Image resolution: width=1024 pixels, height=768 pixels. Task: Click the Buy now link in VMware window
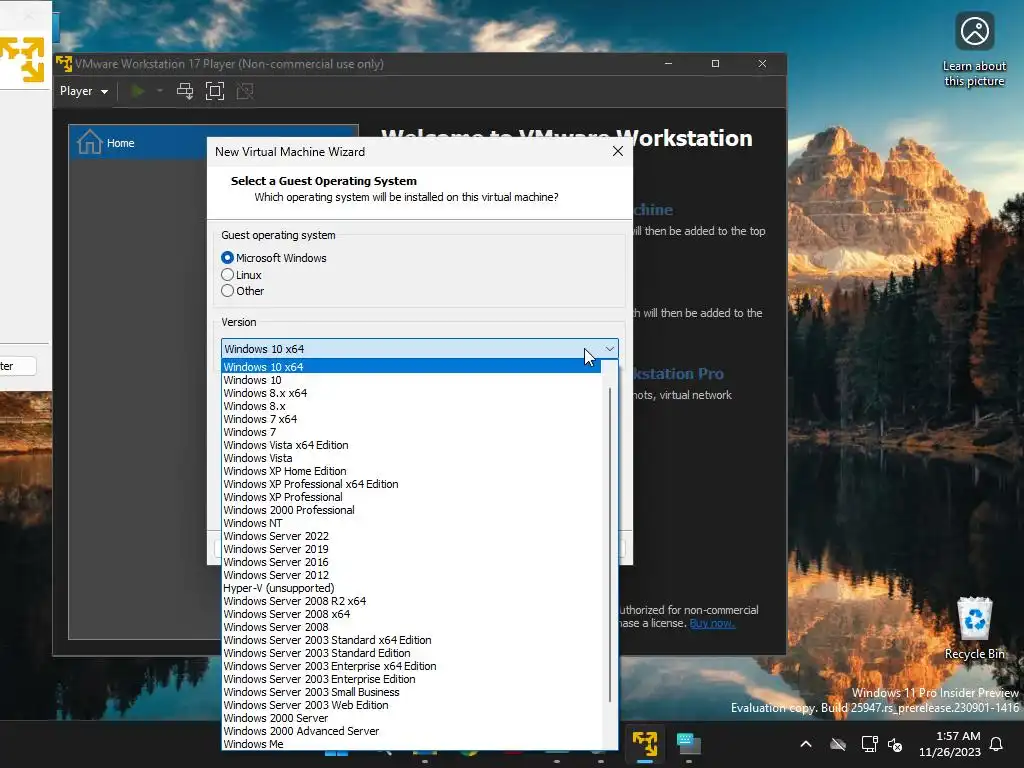click(x=712, y=623)
